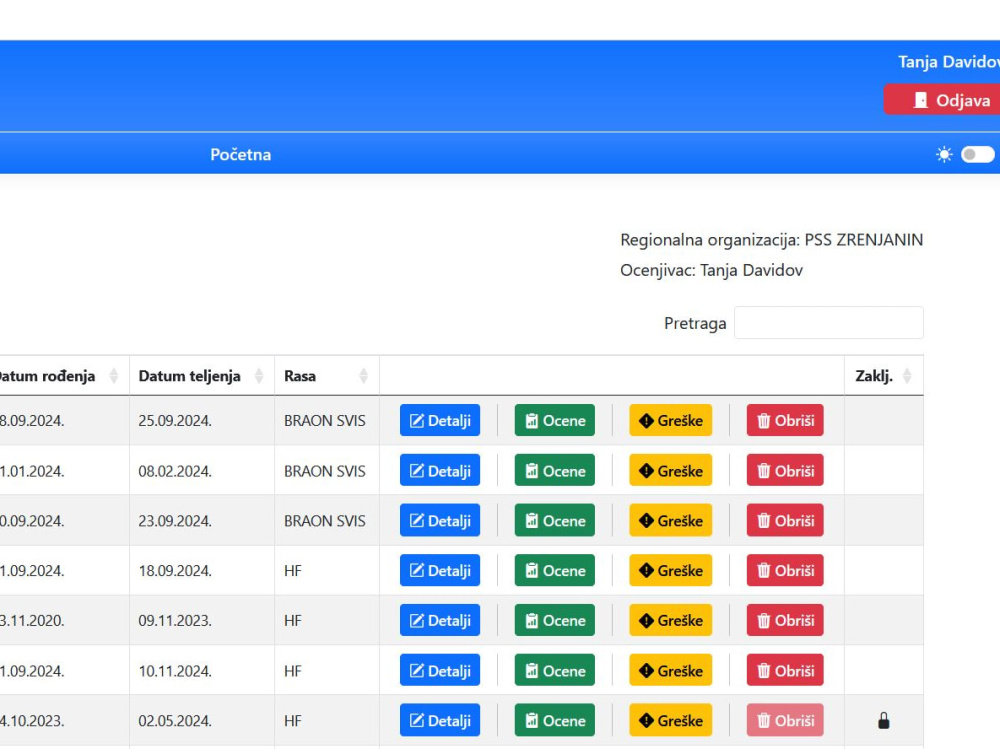1000x749 pixels.
Task: Open Detalji for row with teljenje 25.09.2024.
Action: pos(439,420)
